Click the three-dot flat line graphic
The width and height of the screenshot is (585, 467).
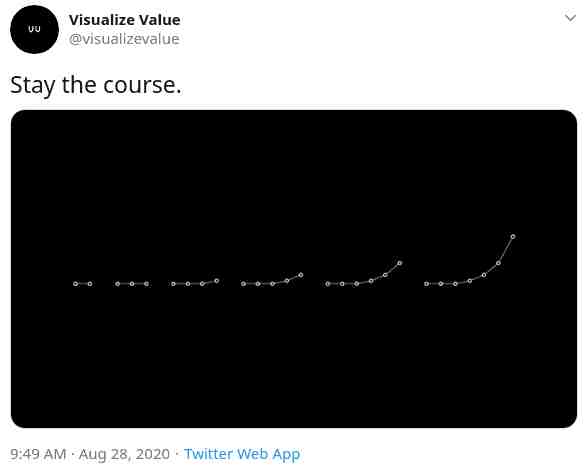tap(132, 284)
